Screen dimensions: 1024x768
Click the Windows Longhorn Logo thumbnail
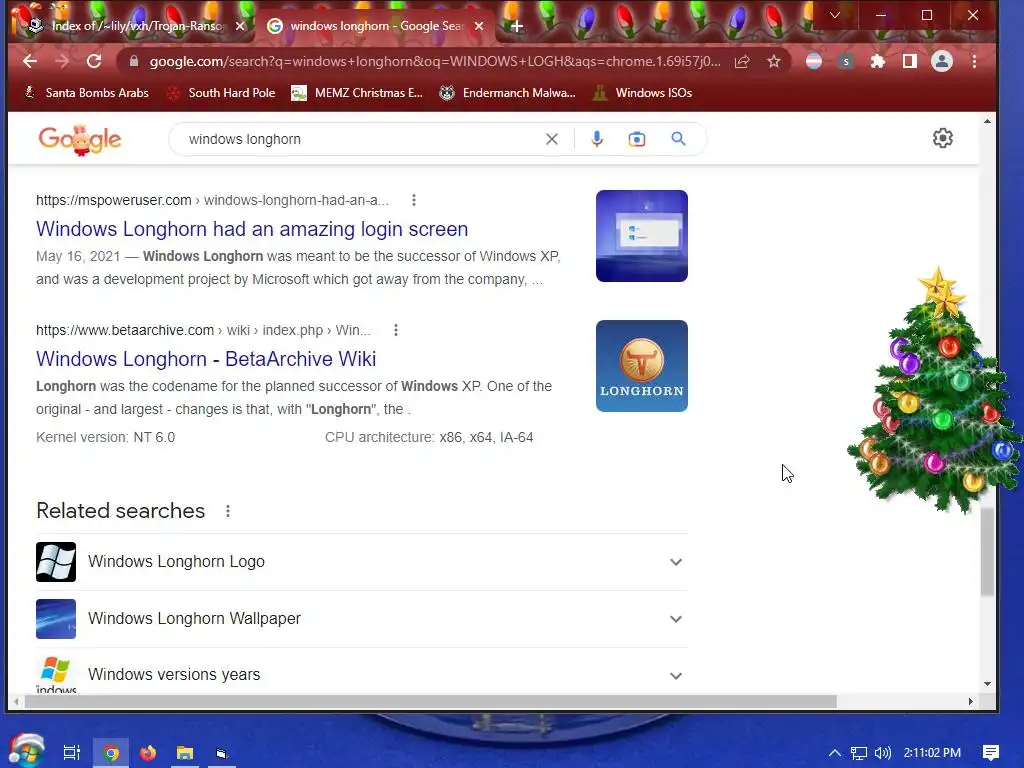click(56, 562)
